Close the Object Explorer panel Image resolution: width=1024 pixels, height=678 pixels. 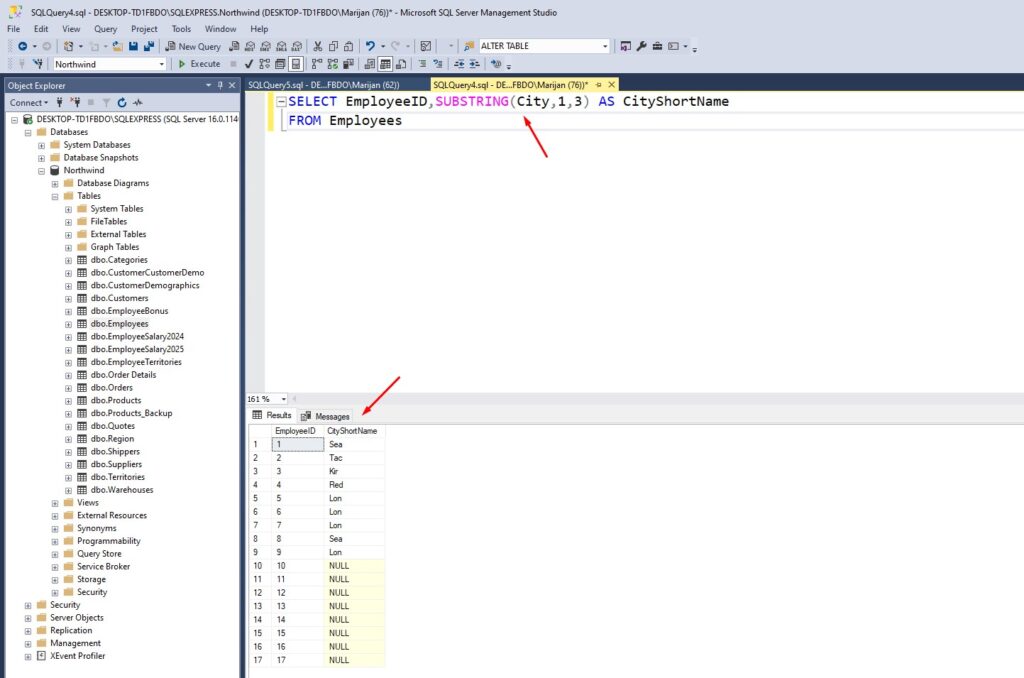click(x=232, y=86)
